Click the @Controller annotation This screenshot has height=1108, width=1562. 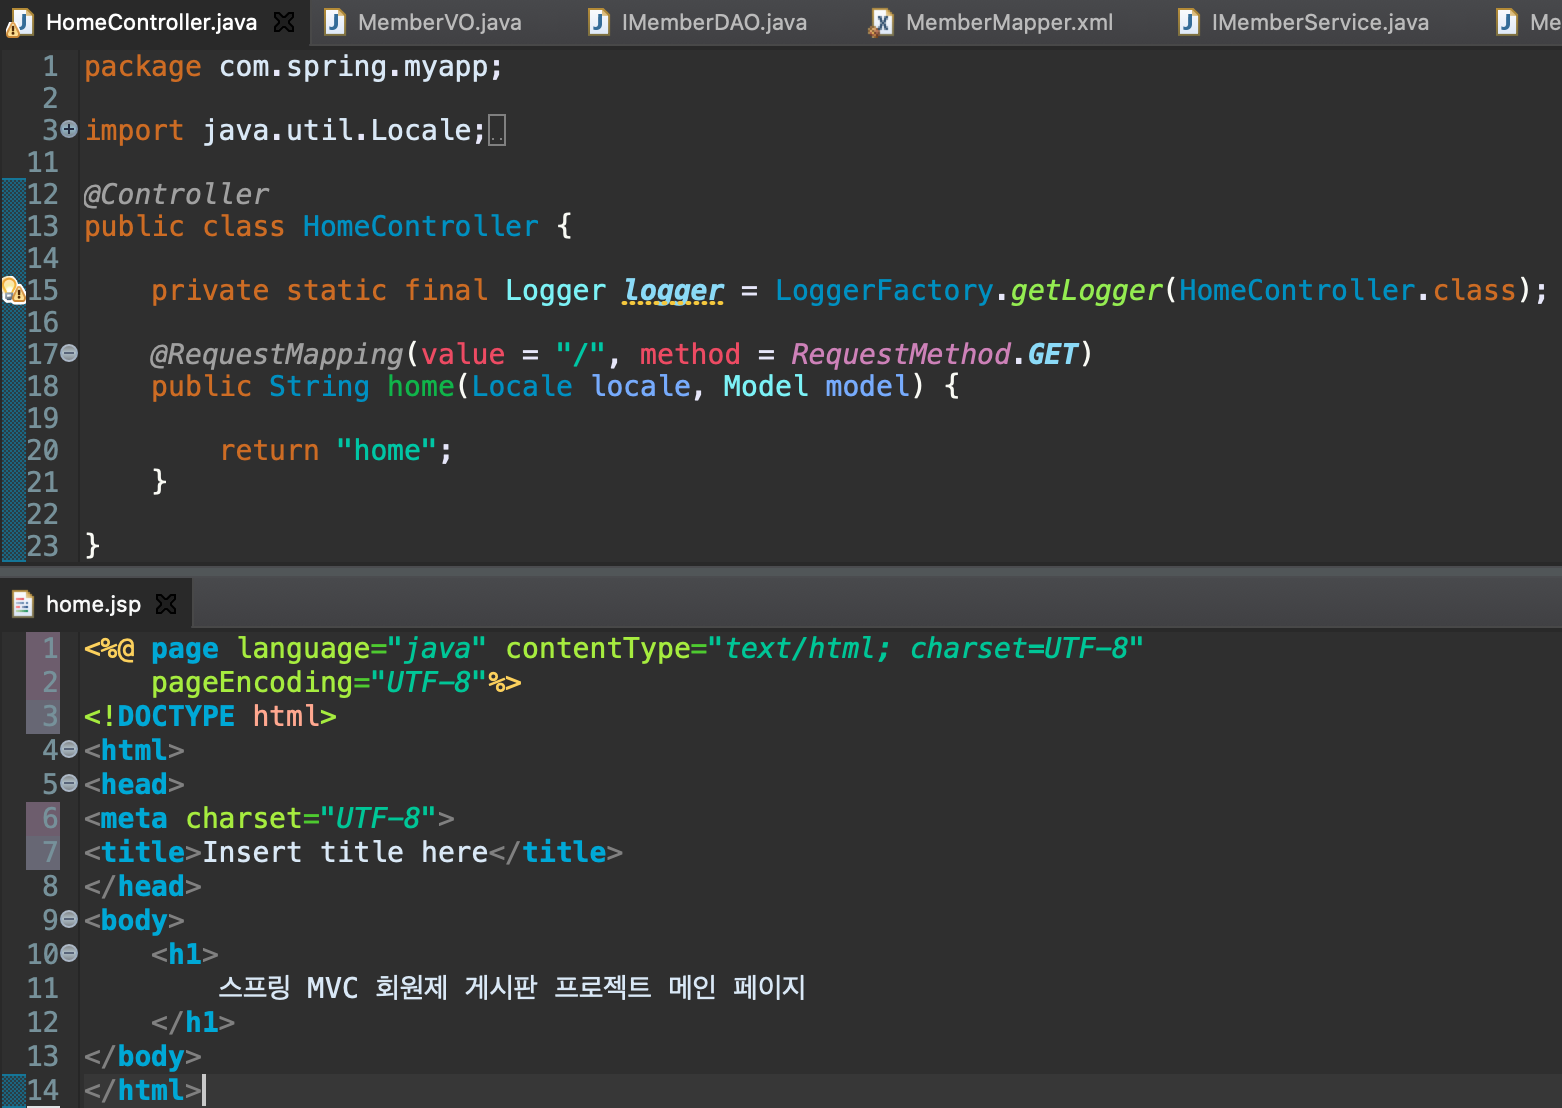pos(176,194)
